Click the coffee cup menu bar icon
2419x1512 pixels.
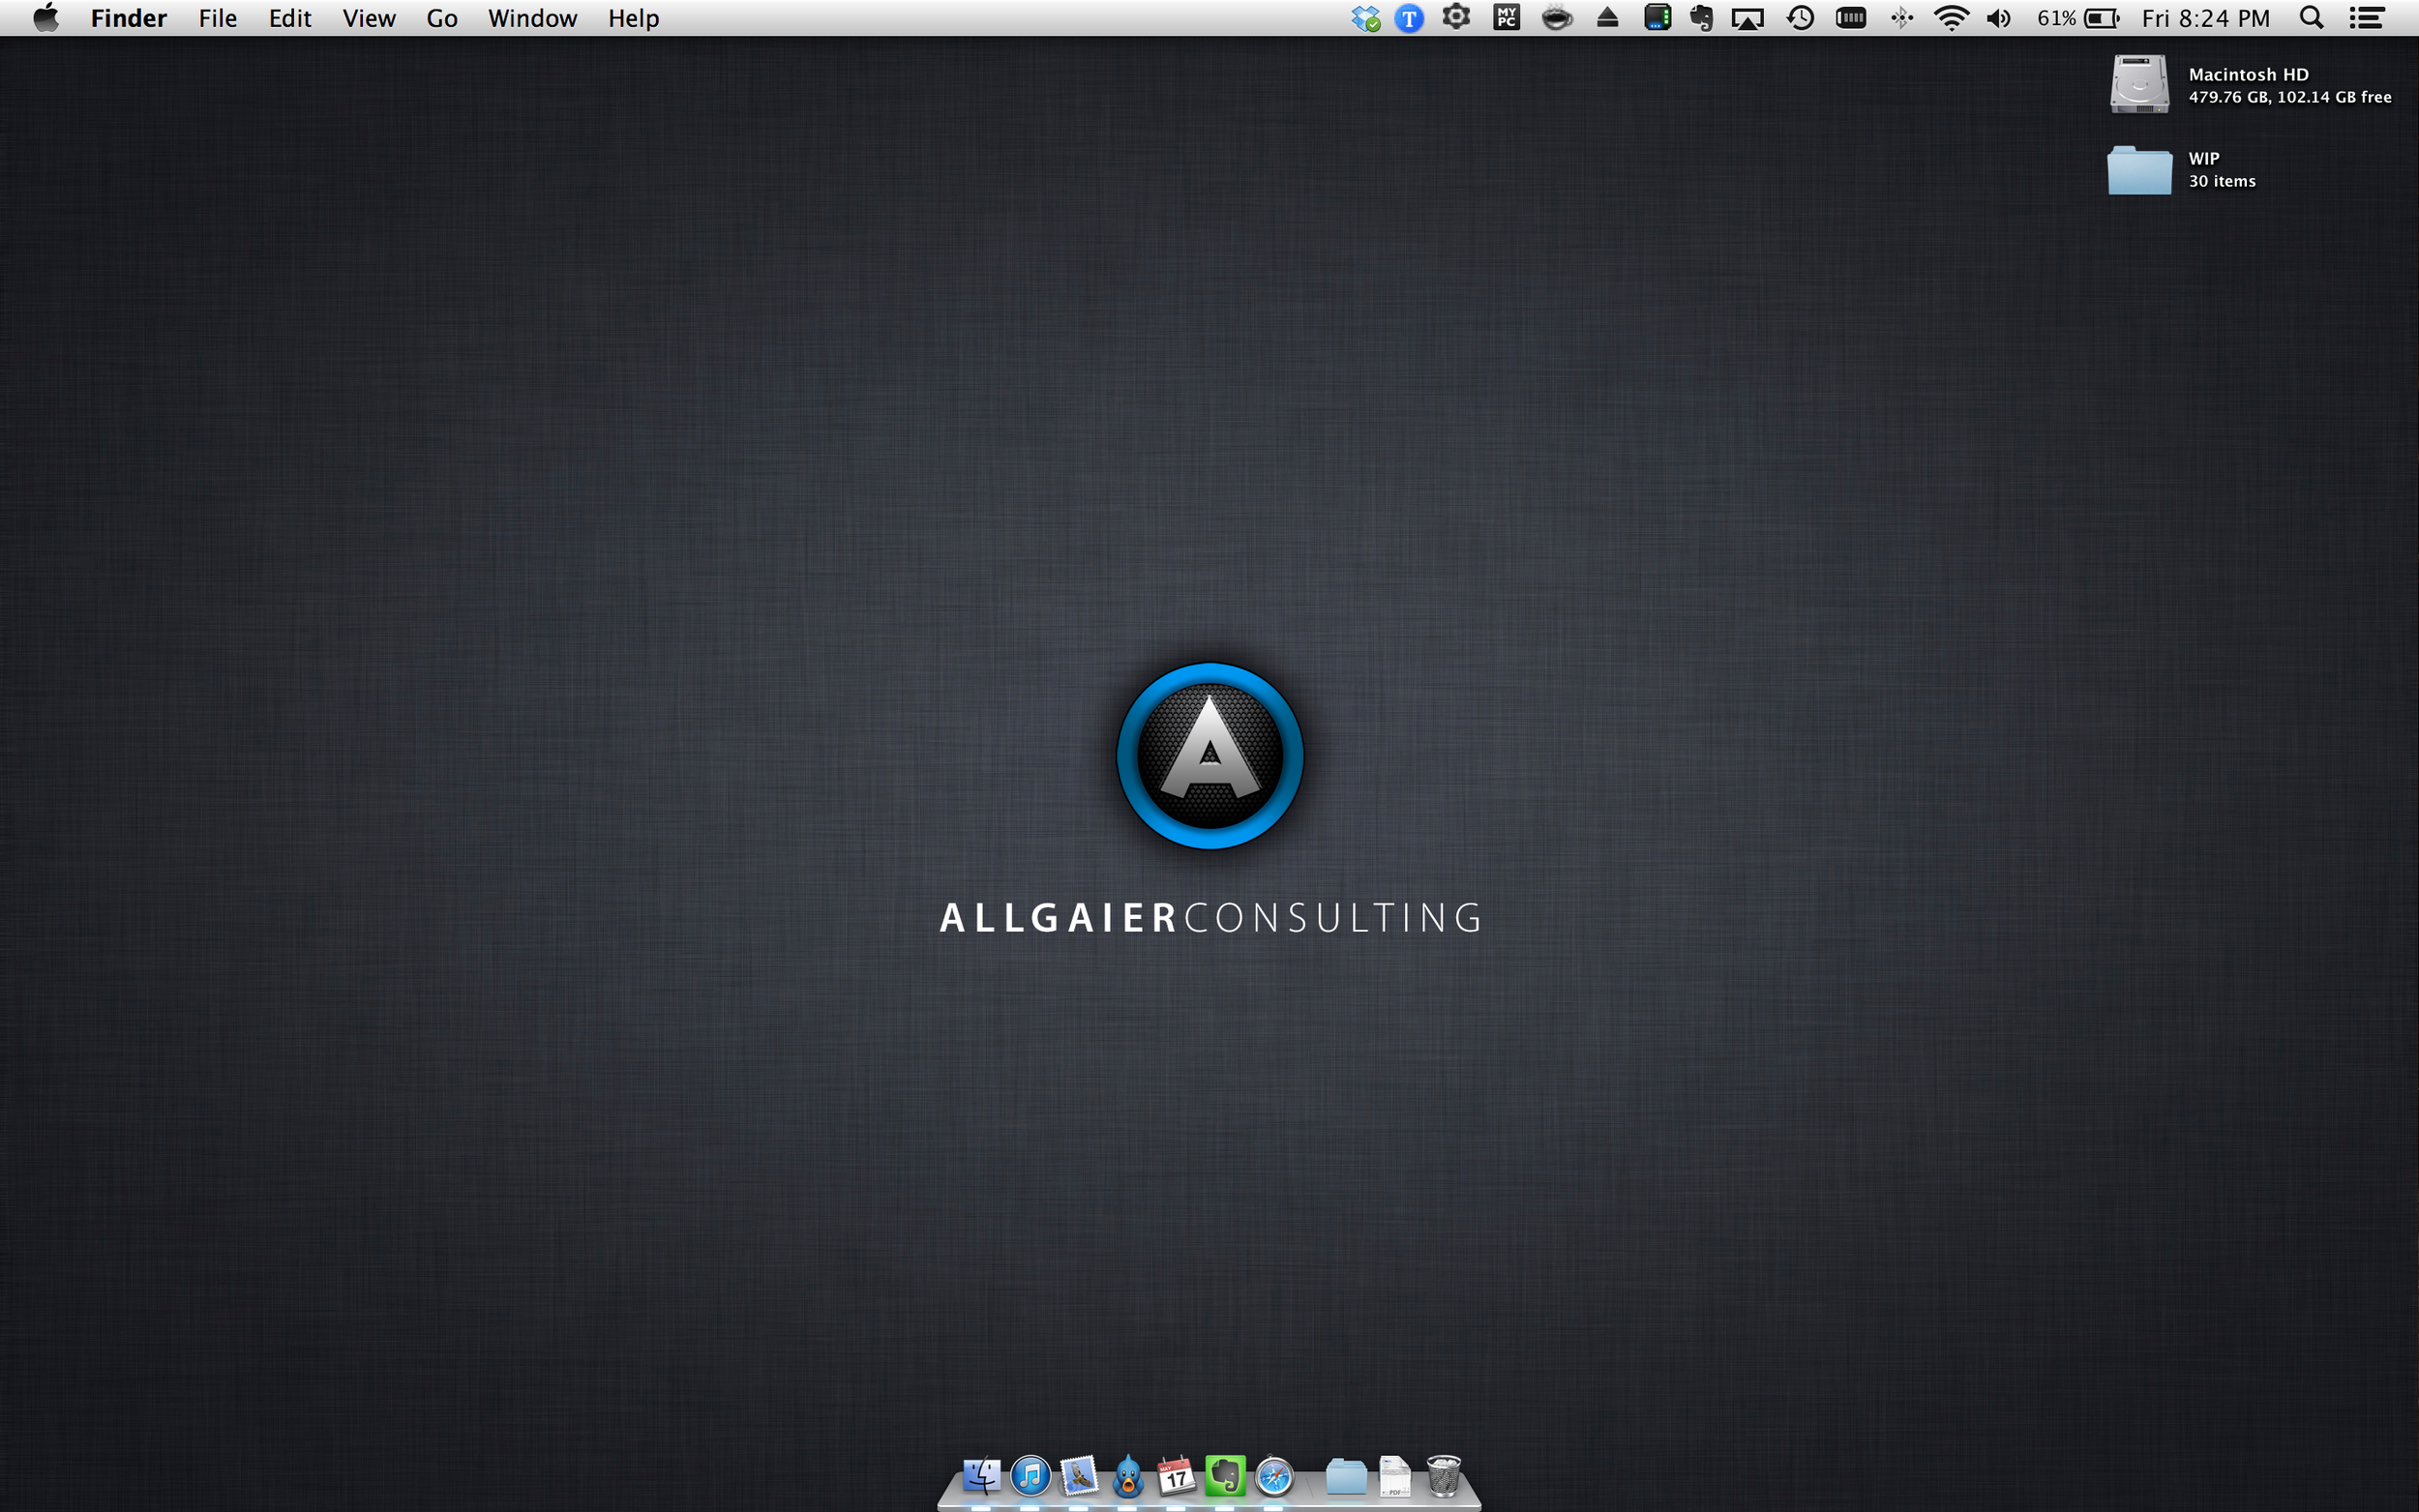click(1556, 18)
